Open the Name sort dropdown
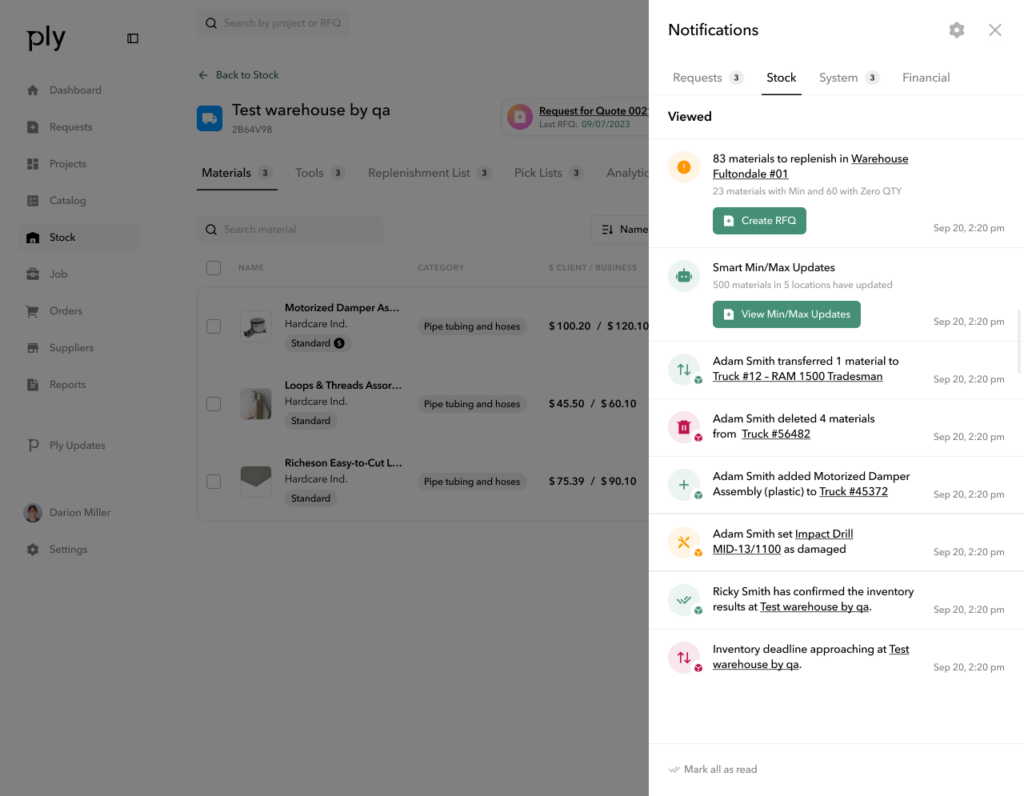Screen dimensions: 1024x796 621,229
